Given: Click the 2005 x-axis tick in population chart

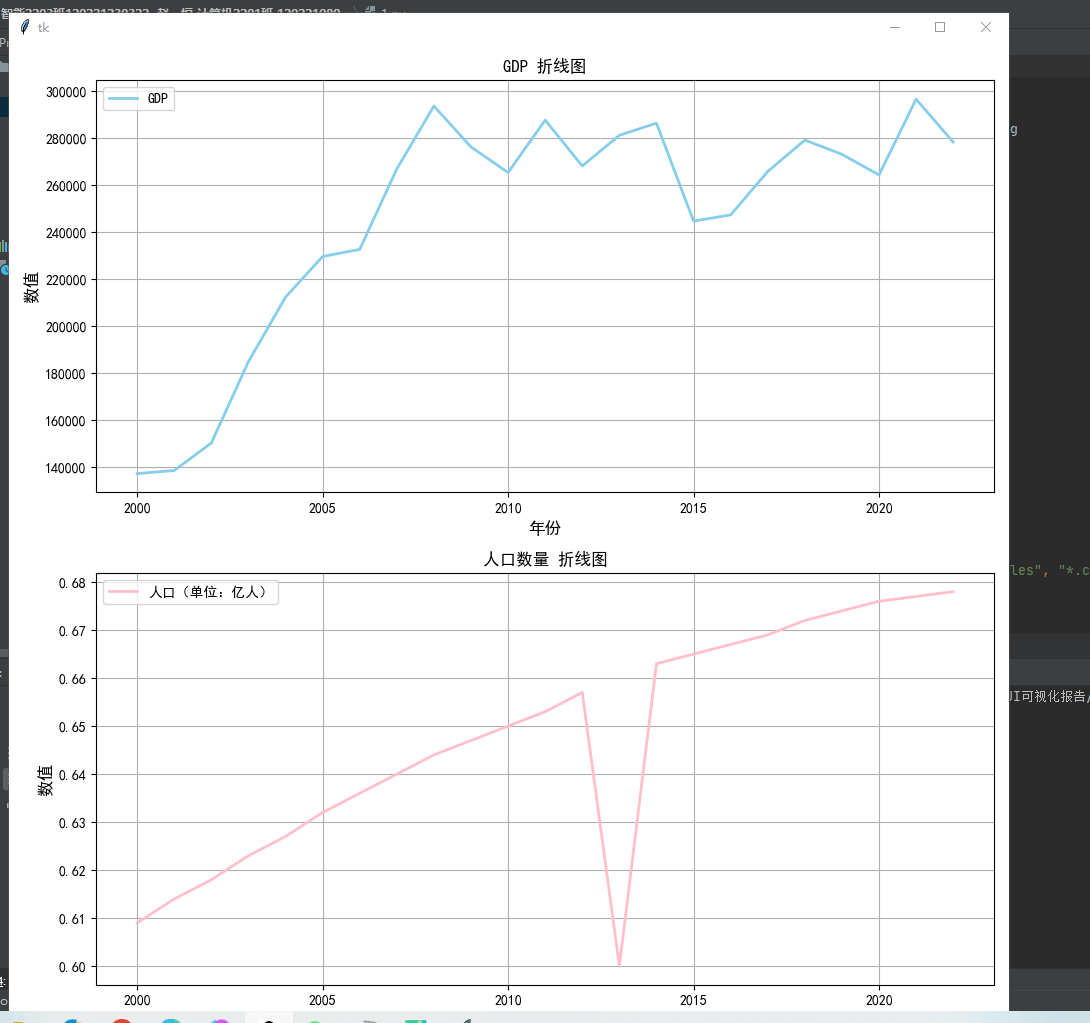Looking at the screenshot, I should [323, 1000].
